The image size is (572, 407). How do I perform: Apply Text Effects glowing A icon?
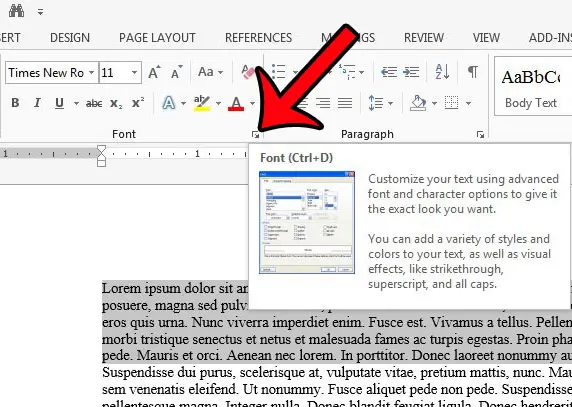tap(169, 103)
